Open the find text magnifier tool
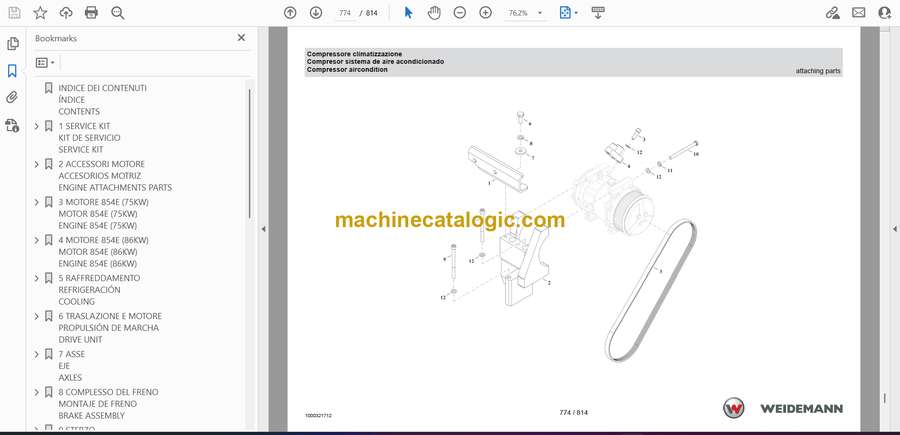The width and height of the screenshot is (900, 435). click(x=118, y=13)
